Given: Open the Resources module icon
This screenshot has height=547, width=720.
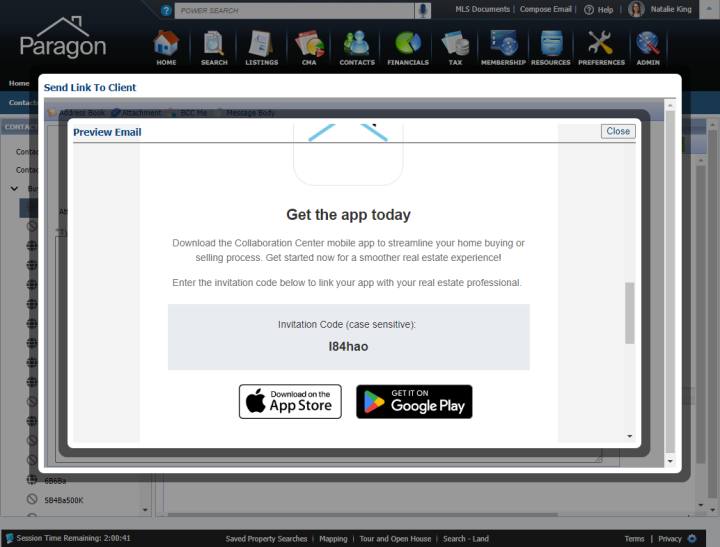Looking at the screenshot, I should [x=551, y=48].
